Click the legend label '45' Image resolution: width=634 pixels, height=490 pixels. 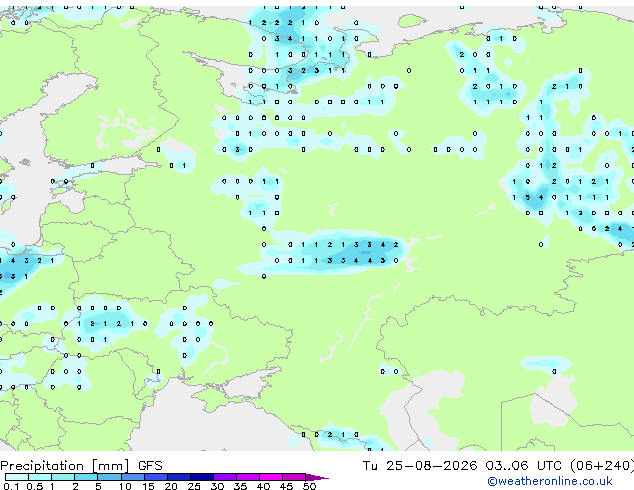tap(286, 486)
